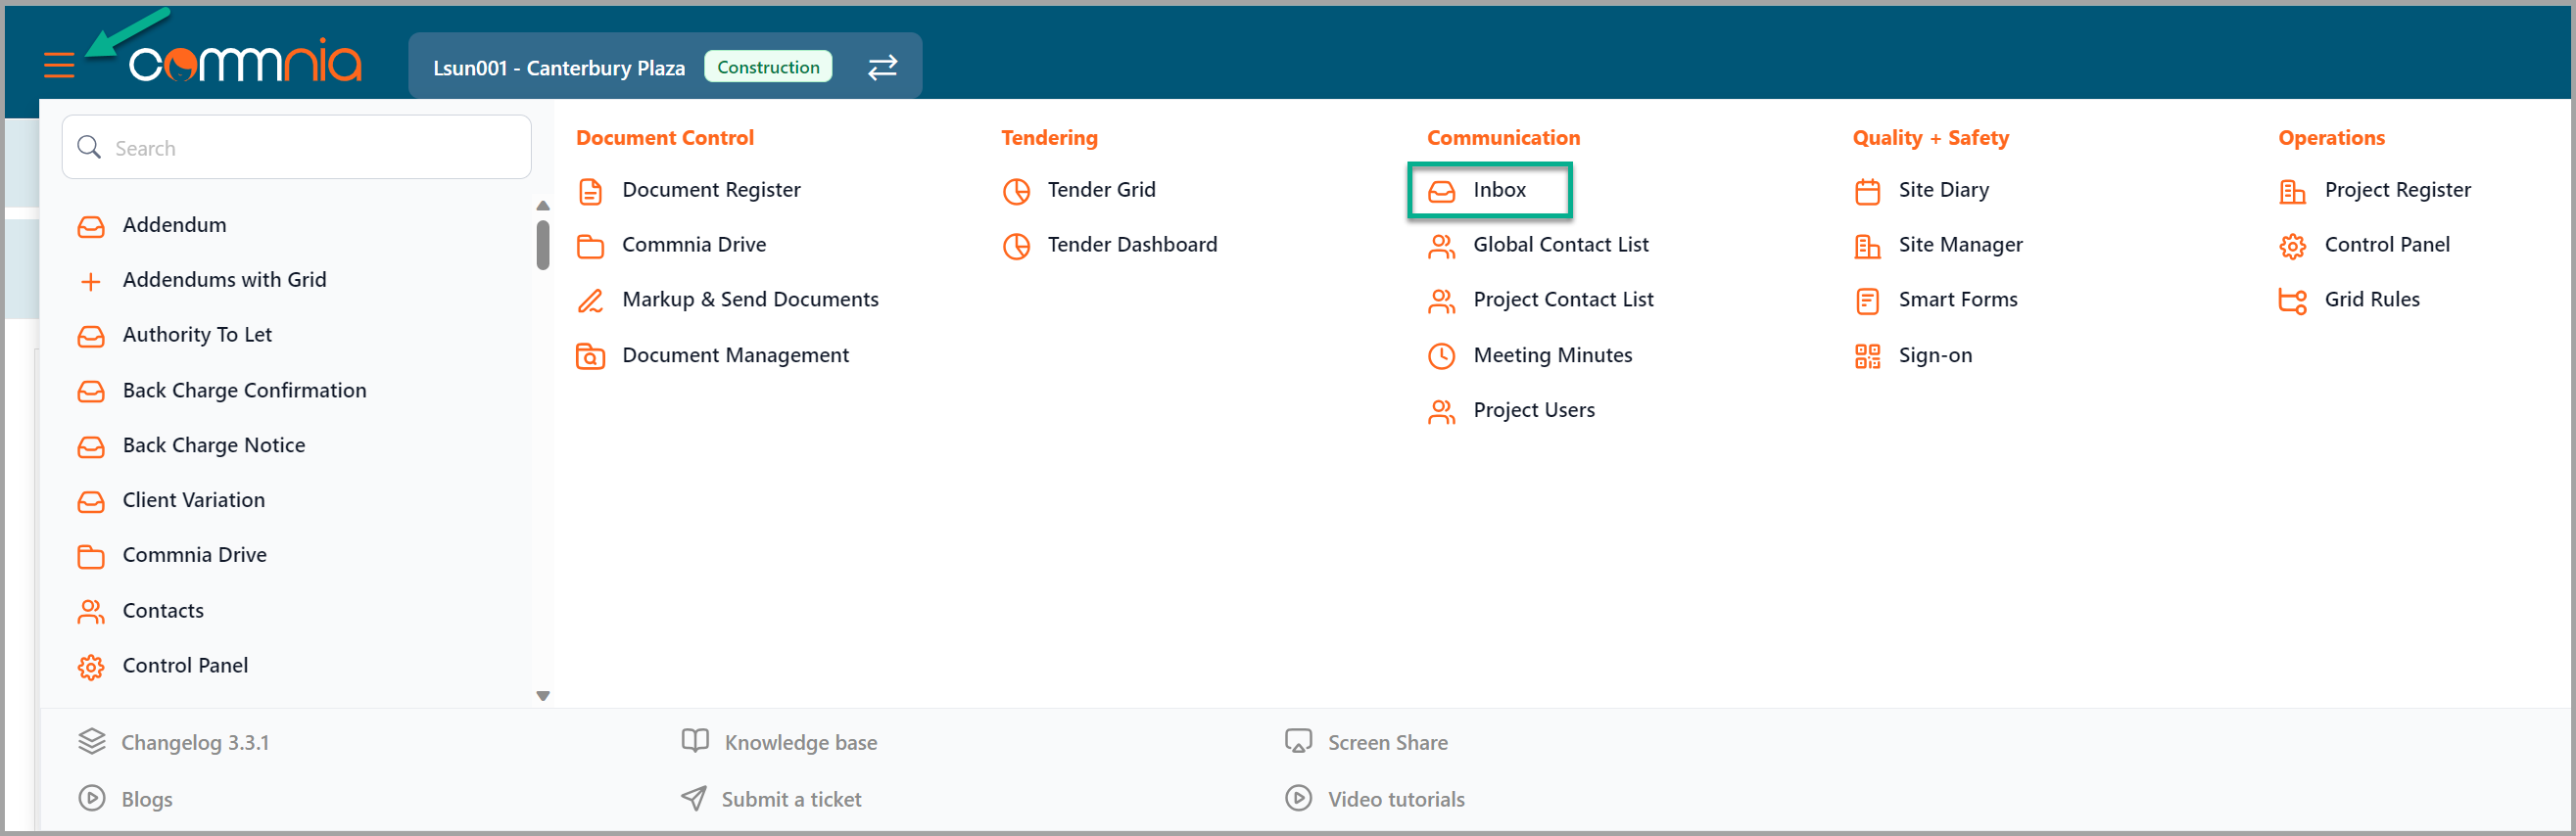Click the Commnia logo
This screenshot has width=2576, height=836.
coord(245,62)
